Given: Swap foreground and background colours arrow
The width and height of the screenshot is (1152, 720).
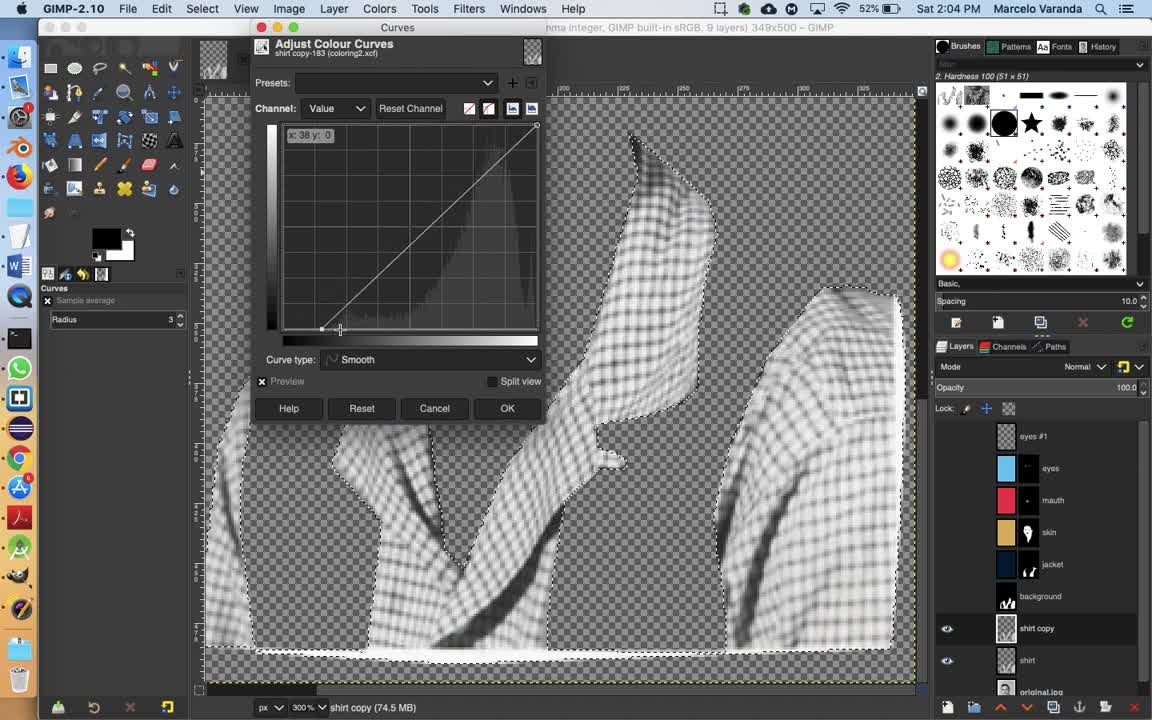Looking at the screenshot, I should pyautogui.click(x=130, y=233).
